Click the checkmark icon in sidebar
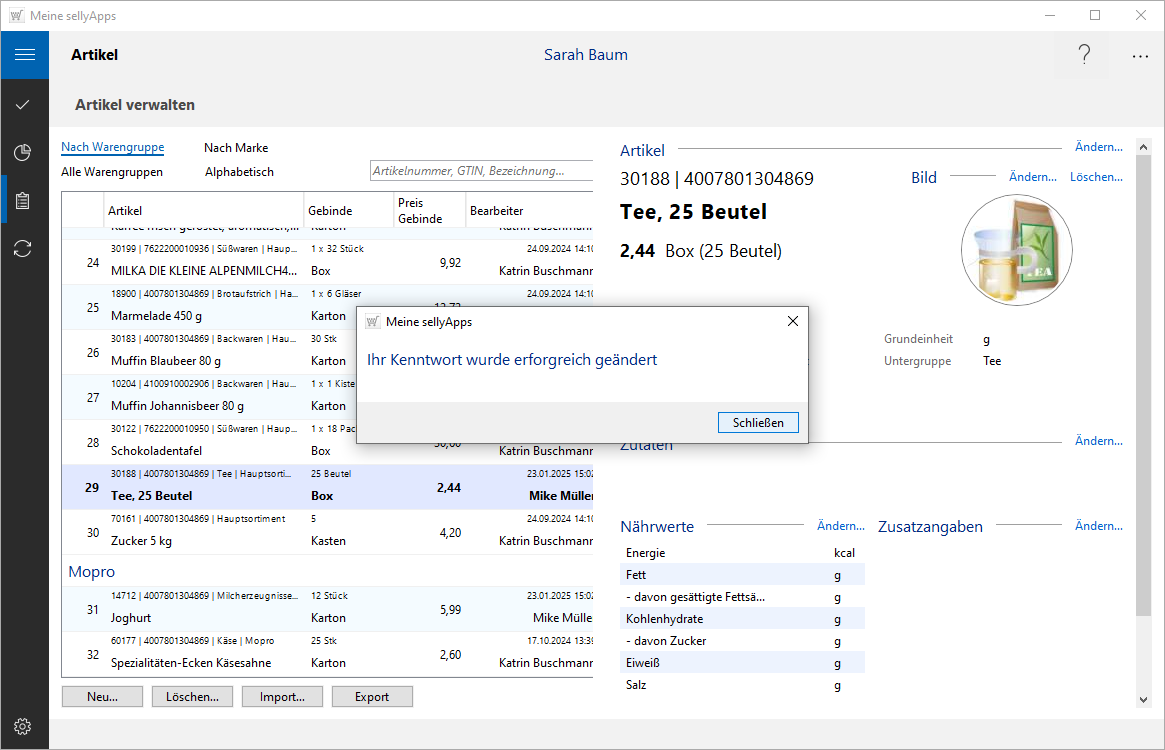The image size is (1165, 750). click(x=23, y=104)
